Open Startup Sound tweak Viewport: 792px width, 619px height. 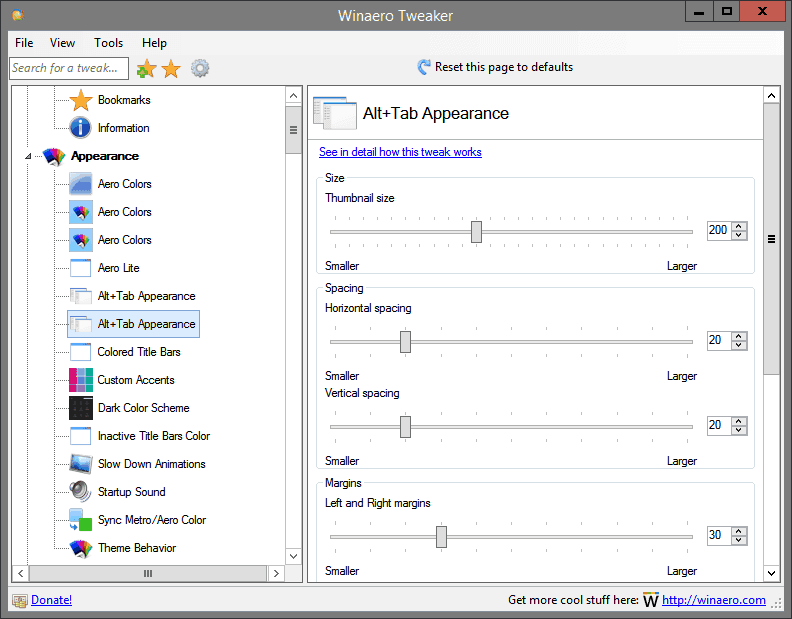(131, 492)
